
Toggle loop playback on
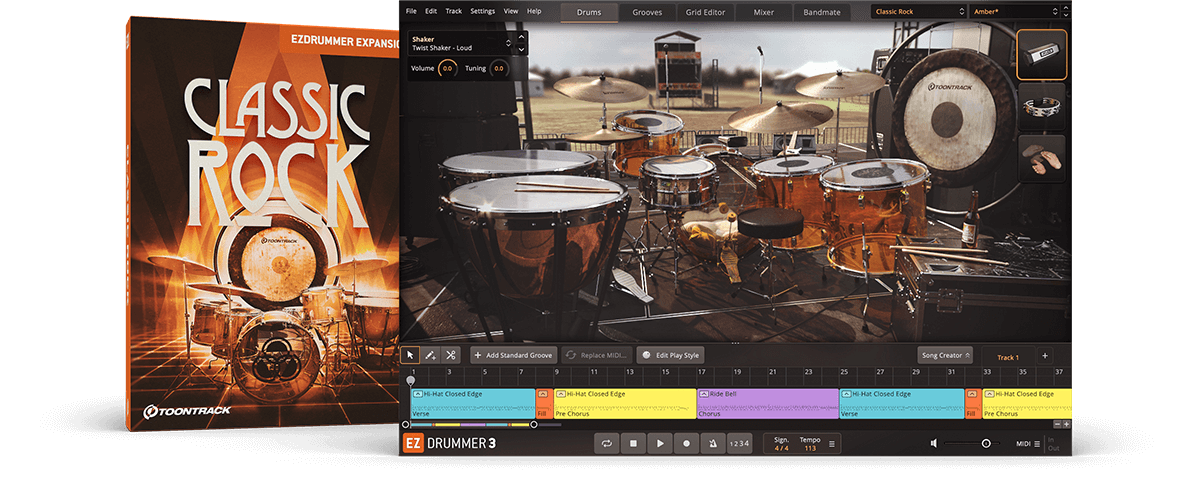607,443
